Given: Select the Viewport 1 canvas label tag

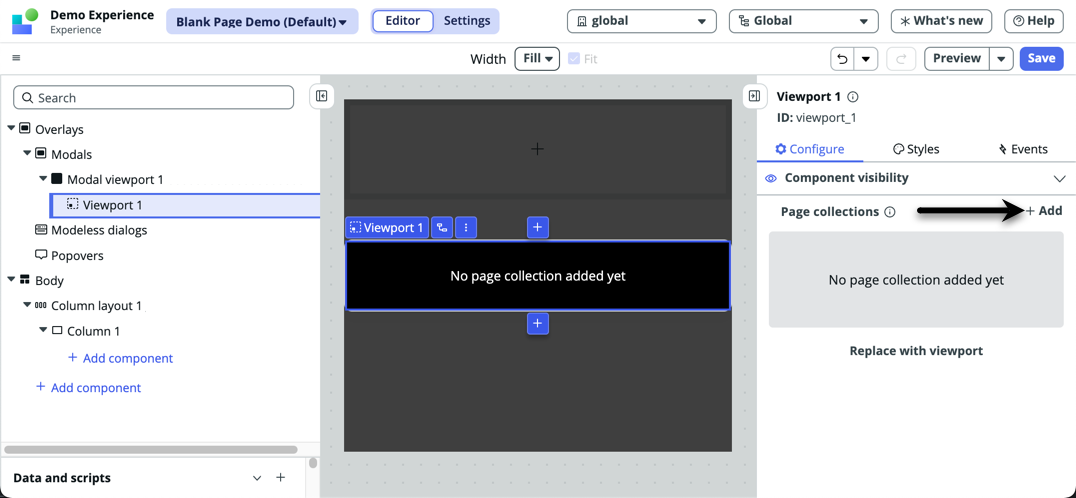Looking at the screenshot, I should (x=387, y=228).
